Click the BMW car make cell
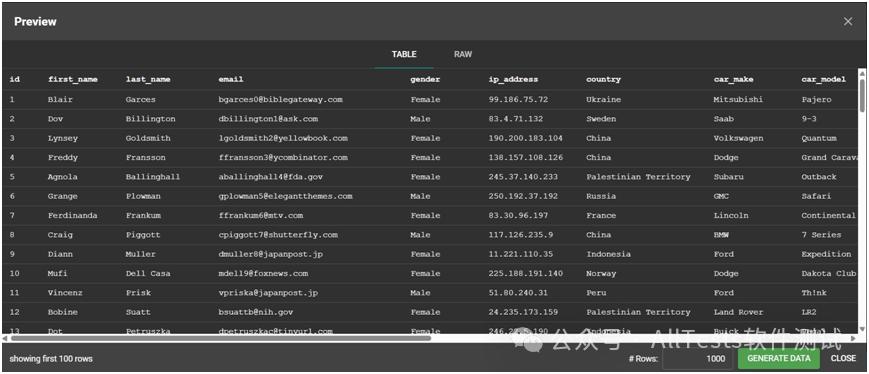The width and height of the screenshot is (869, 374). pos(721,235)
